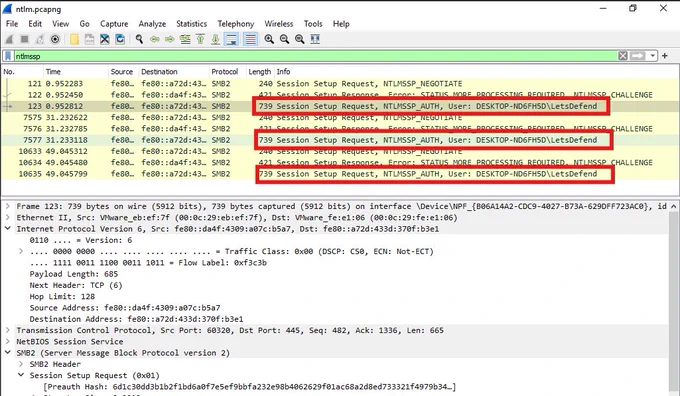This screenshot has height=396, width=680.
Task: Click the save capture file icon
Action: point(89,39)
